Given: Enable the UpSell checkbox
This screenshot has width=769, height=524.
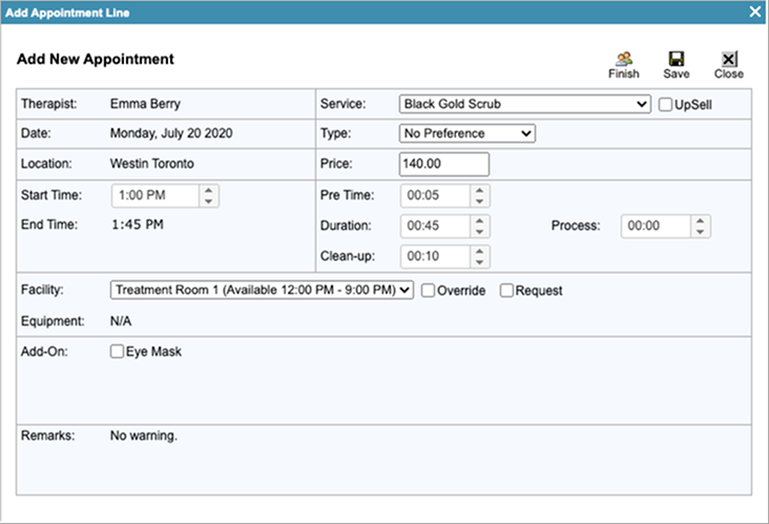Looking at the screenshot, I should click(665, 105).
